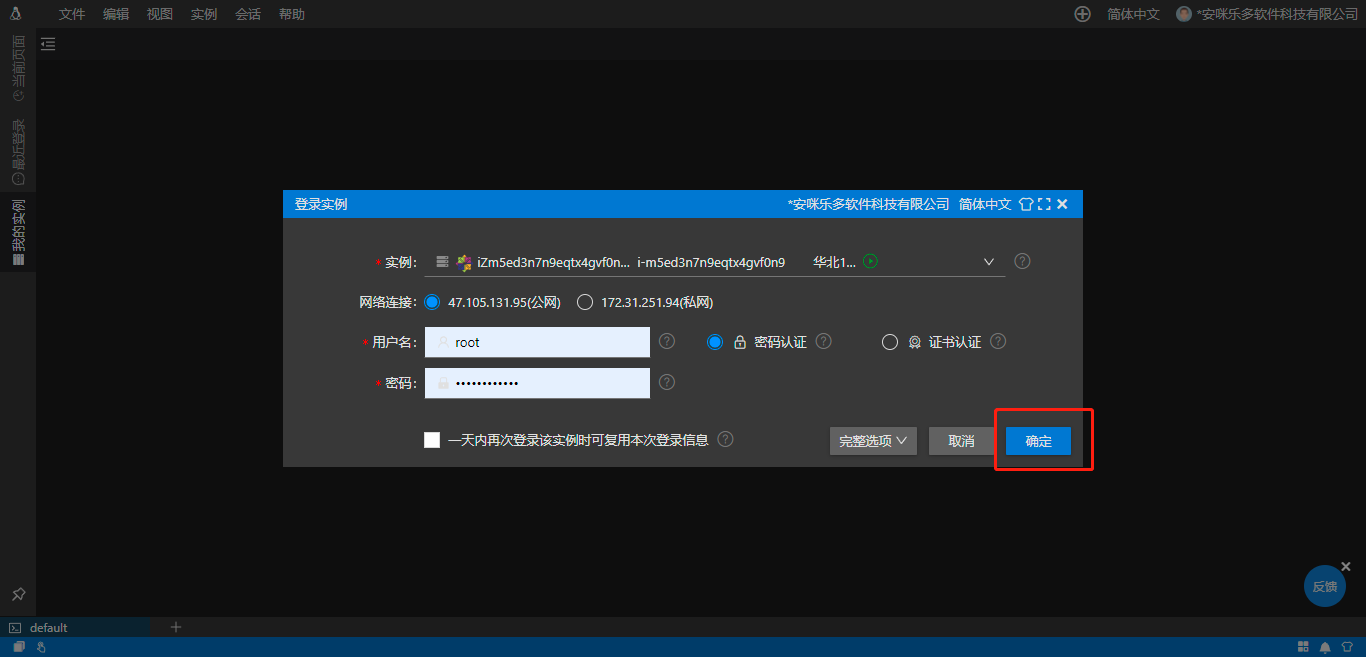
Task: Click the hand pointer icon in status bar
Action: tap(41, 647)
